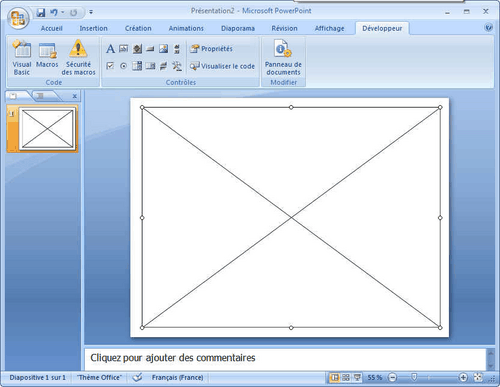Click Visualiser le code

point(222,66)
